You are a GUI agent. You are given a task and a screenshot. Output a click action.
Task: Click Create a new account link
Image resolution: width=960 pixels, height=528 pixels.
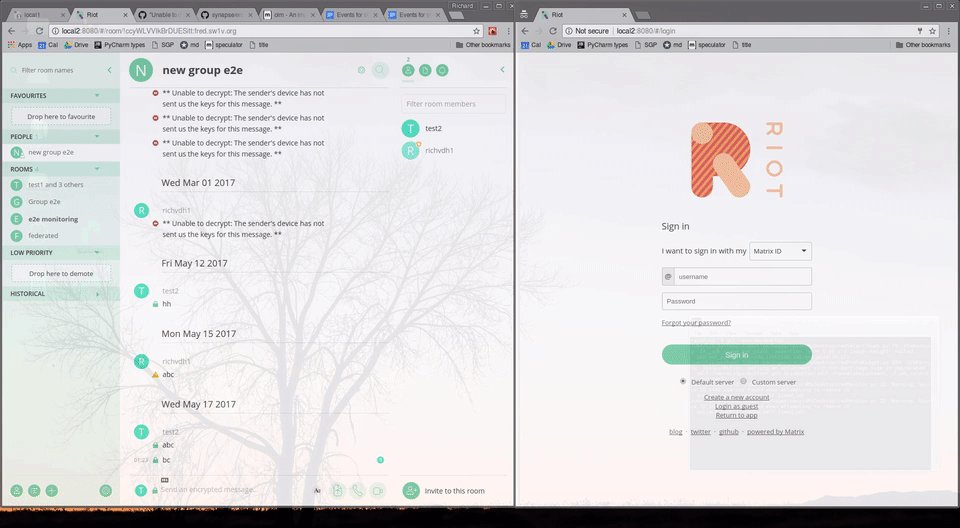[737, 397]
